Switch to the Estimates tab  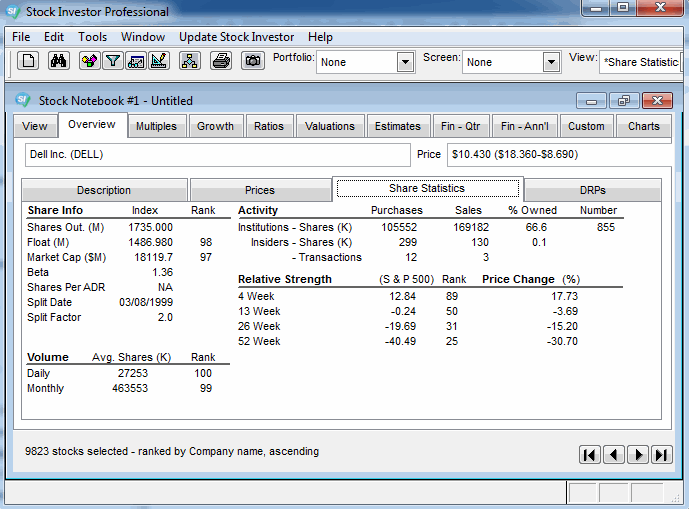[x=398, y=126]
